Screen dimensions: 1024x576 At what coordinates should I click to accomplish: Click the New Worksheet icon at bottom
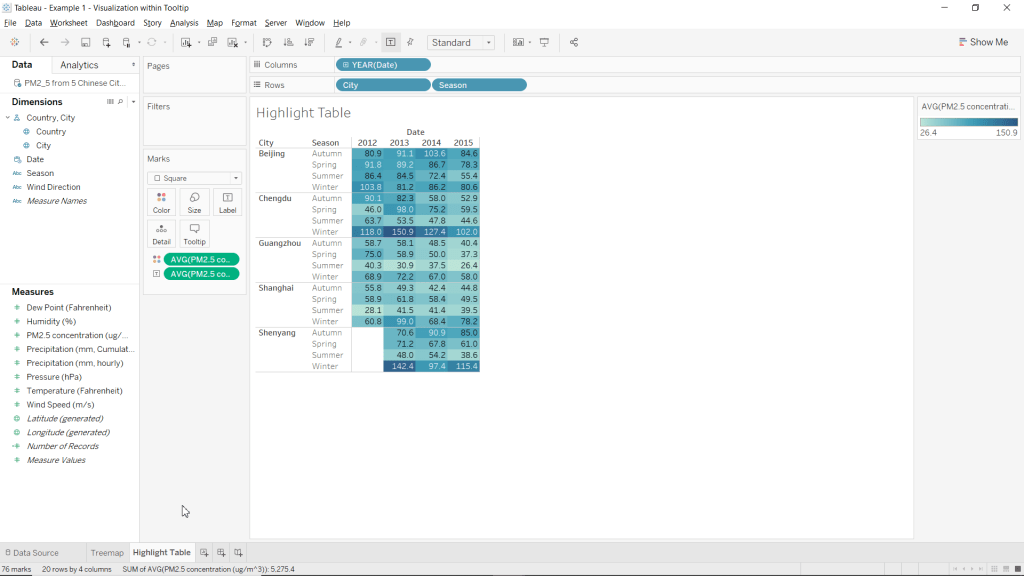click(204, 553)
